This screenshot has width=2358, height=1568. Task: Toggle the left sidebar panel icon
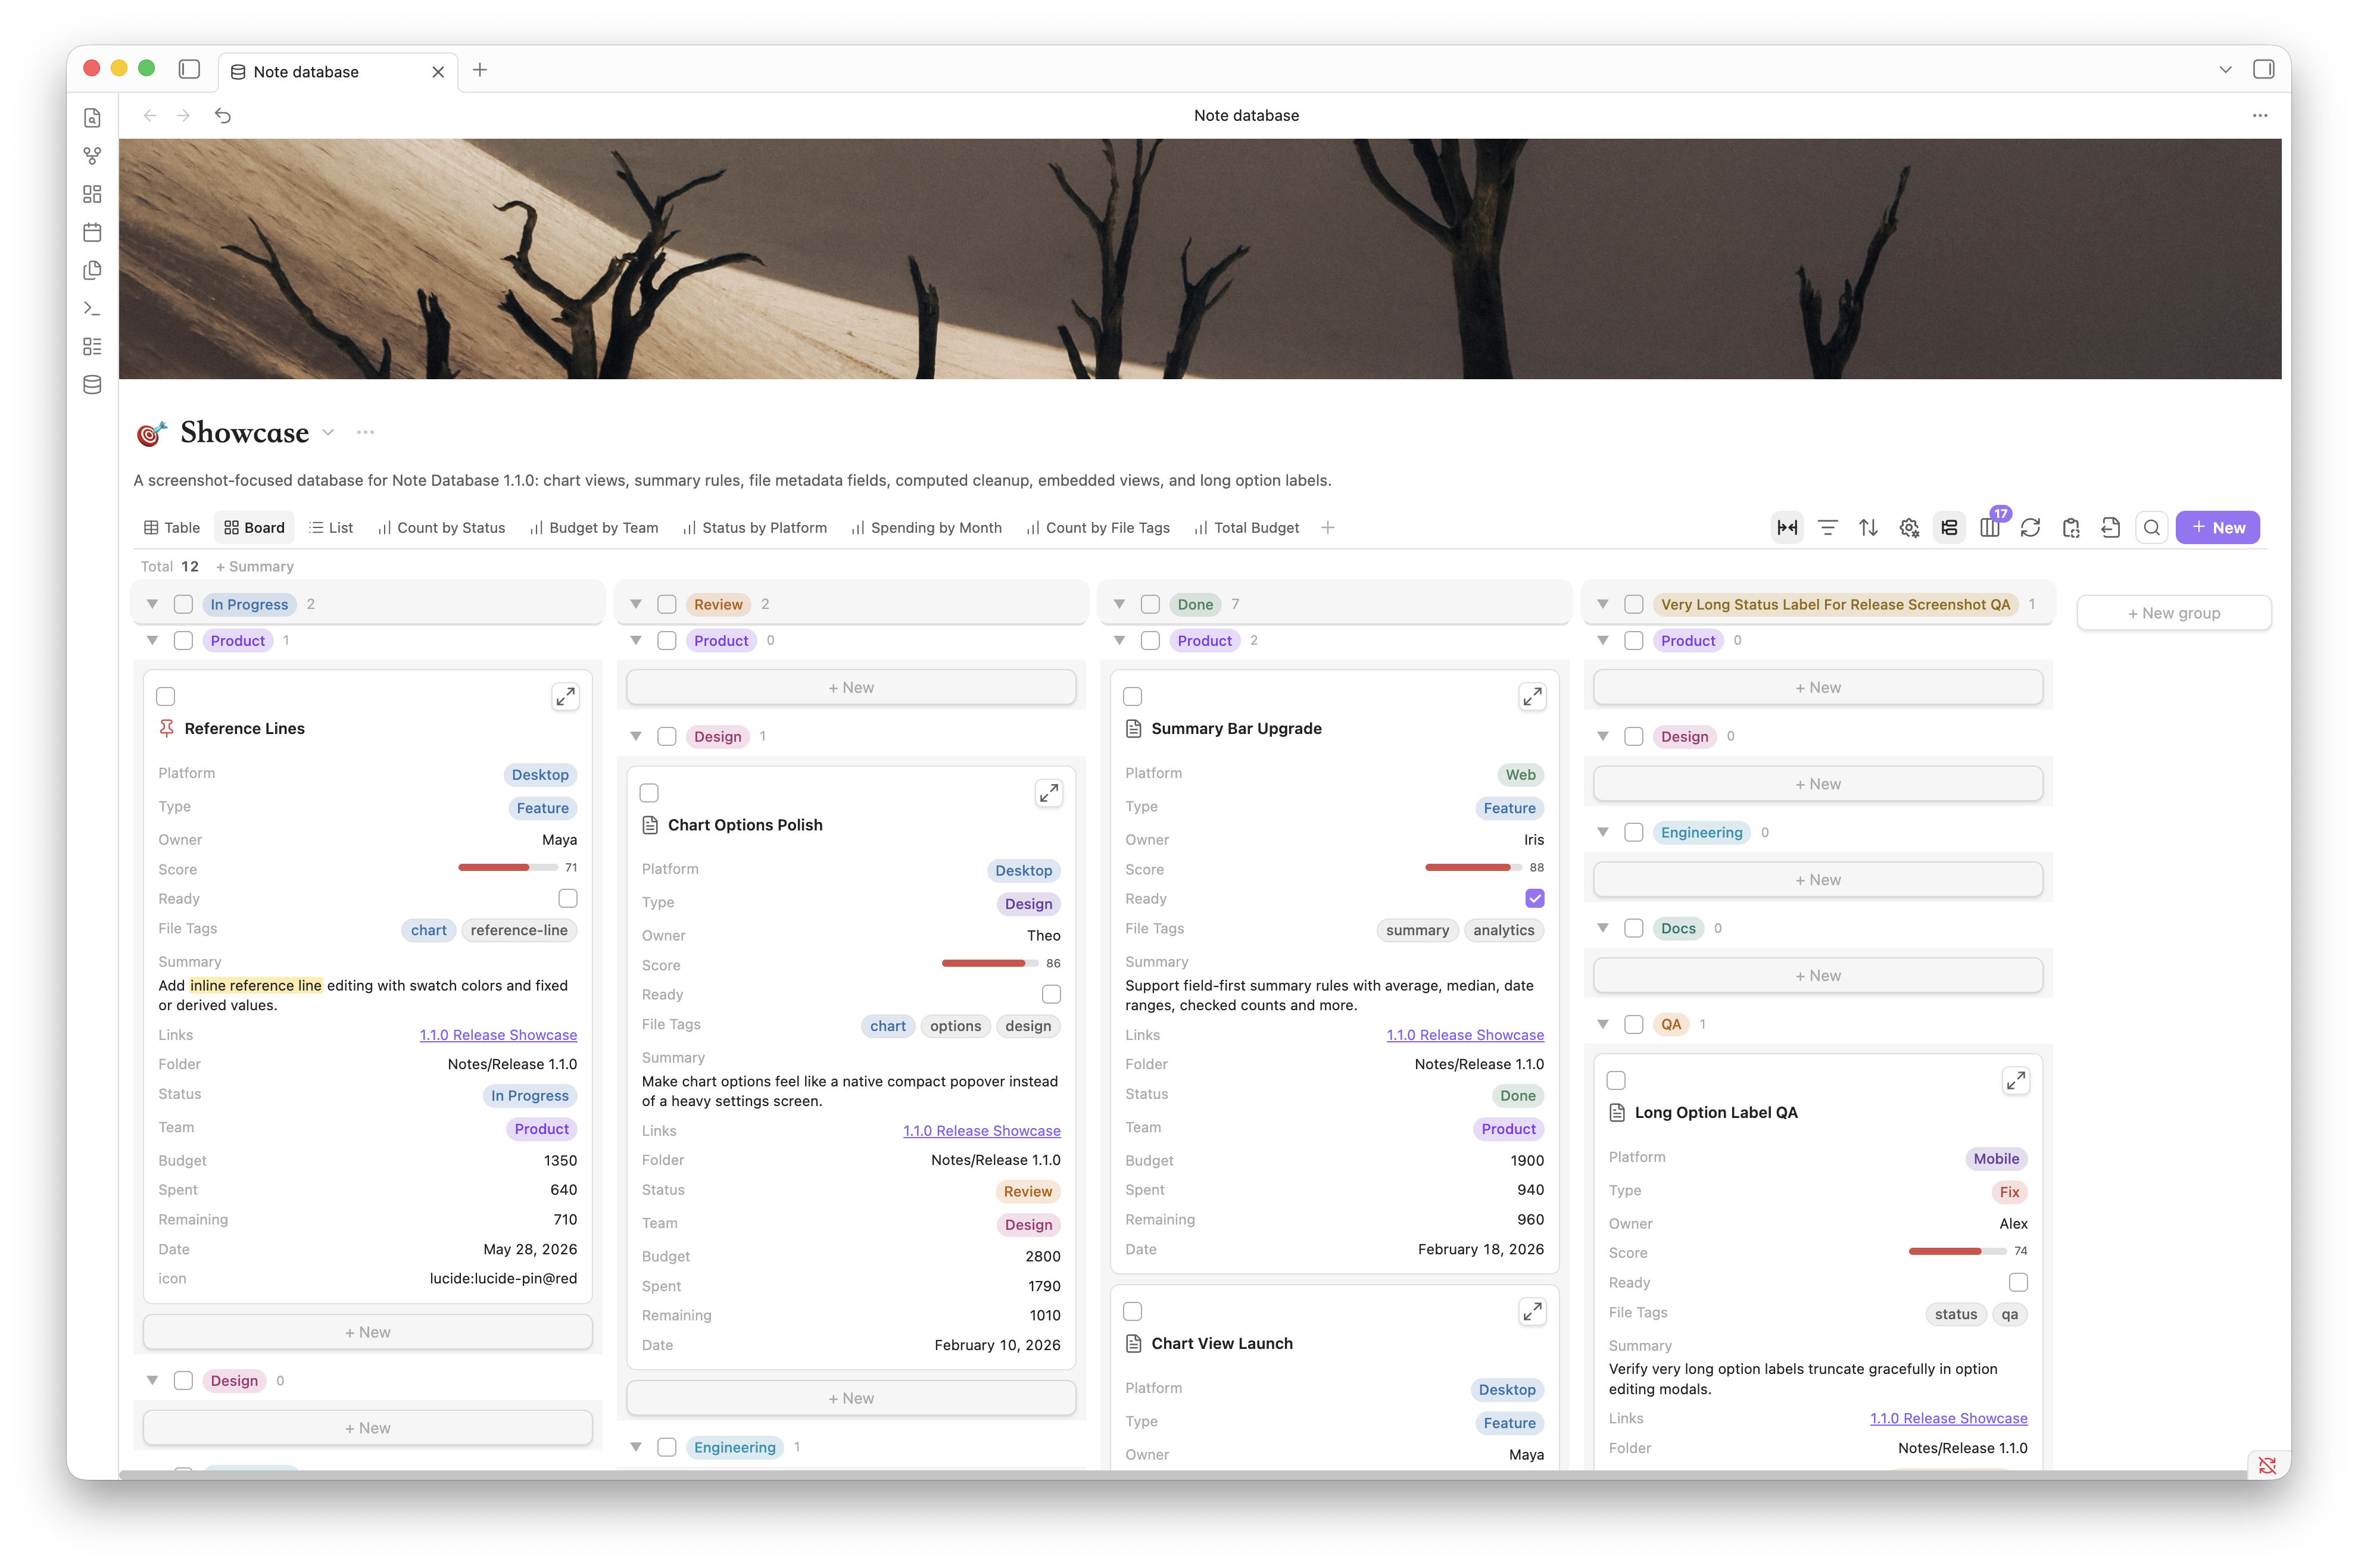pos(189,69)
